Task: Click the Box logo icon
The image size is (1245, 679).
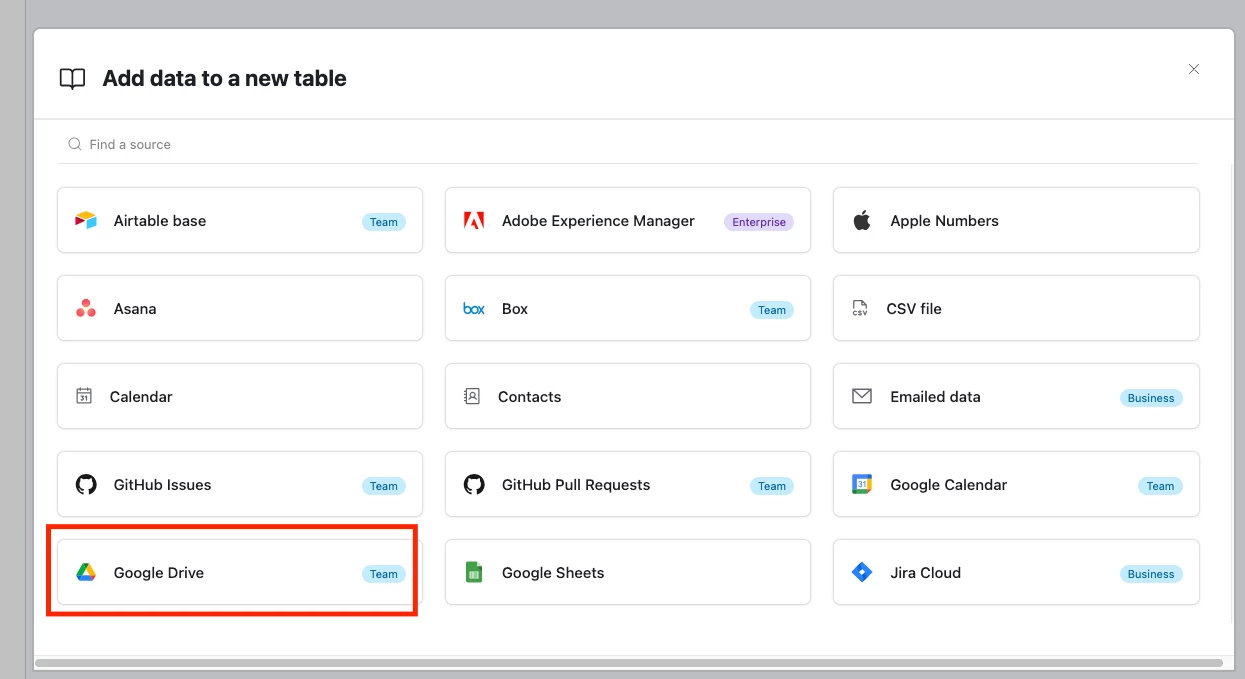Action: 474,309
